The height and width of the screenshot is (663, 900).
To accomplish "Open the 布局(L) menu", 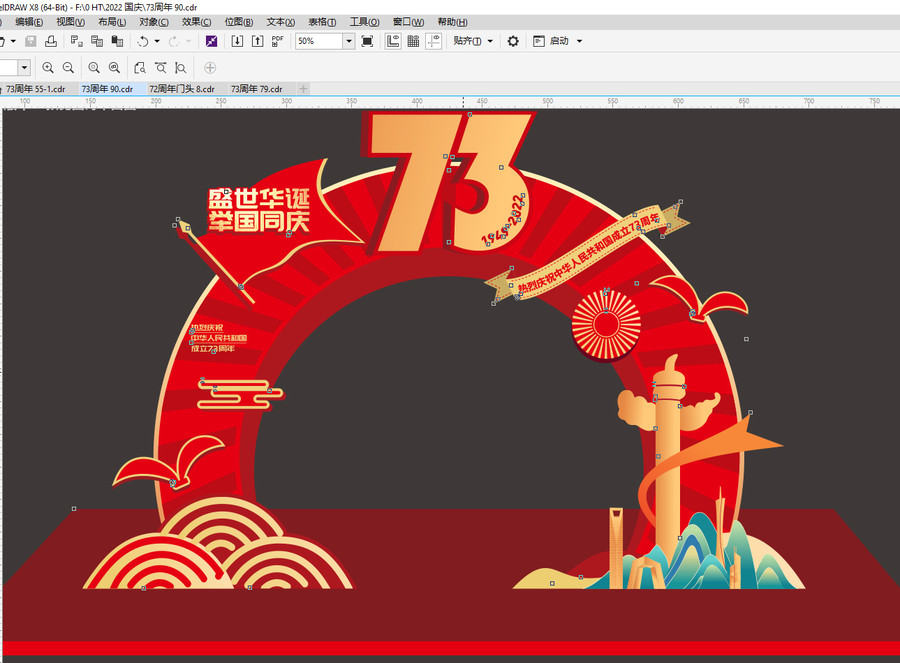I will 112,22.
